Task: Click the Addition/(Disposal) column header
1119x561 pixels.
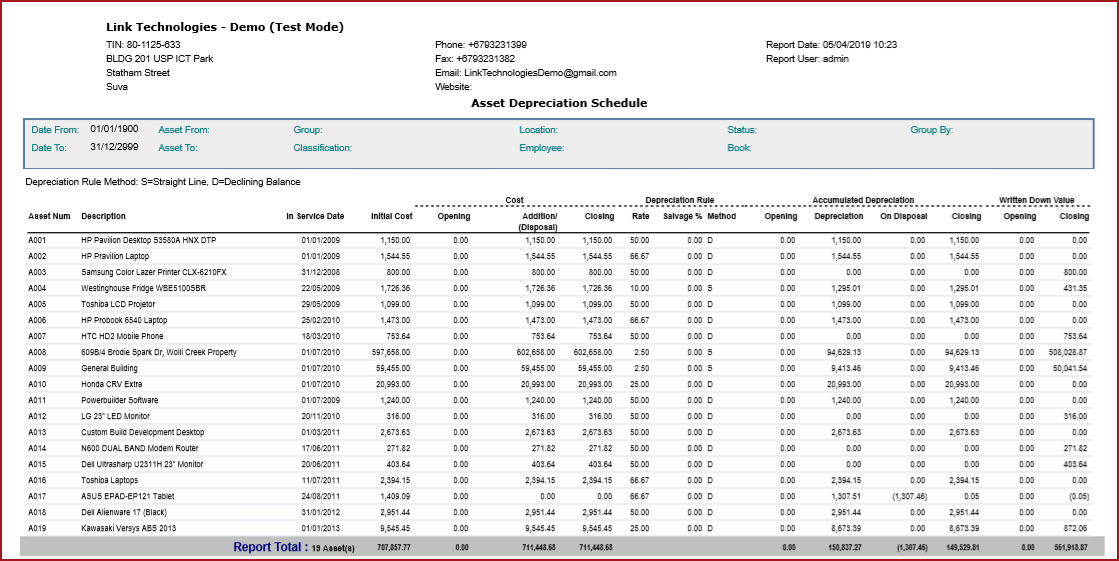Action: 540,221
